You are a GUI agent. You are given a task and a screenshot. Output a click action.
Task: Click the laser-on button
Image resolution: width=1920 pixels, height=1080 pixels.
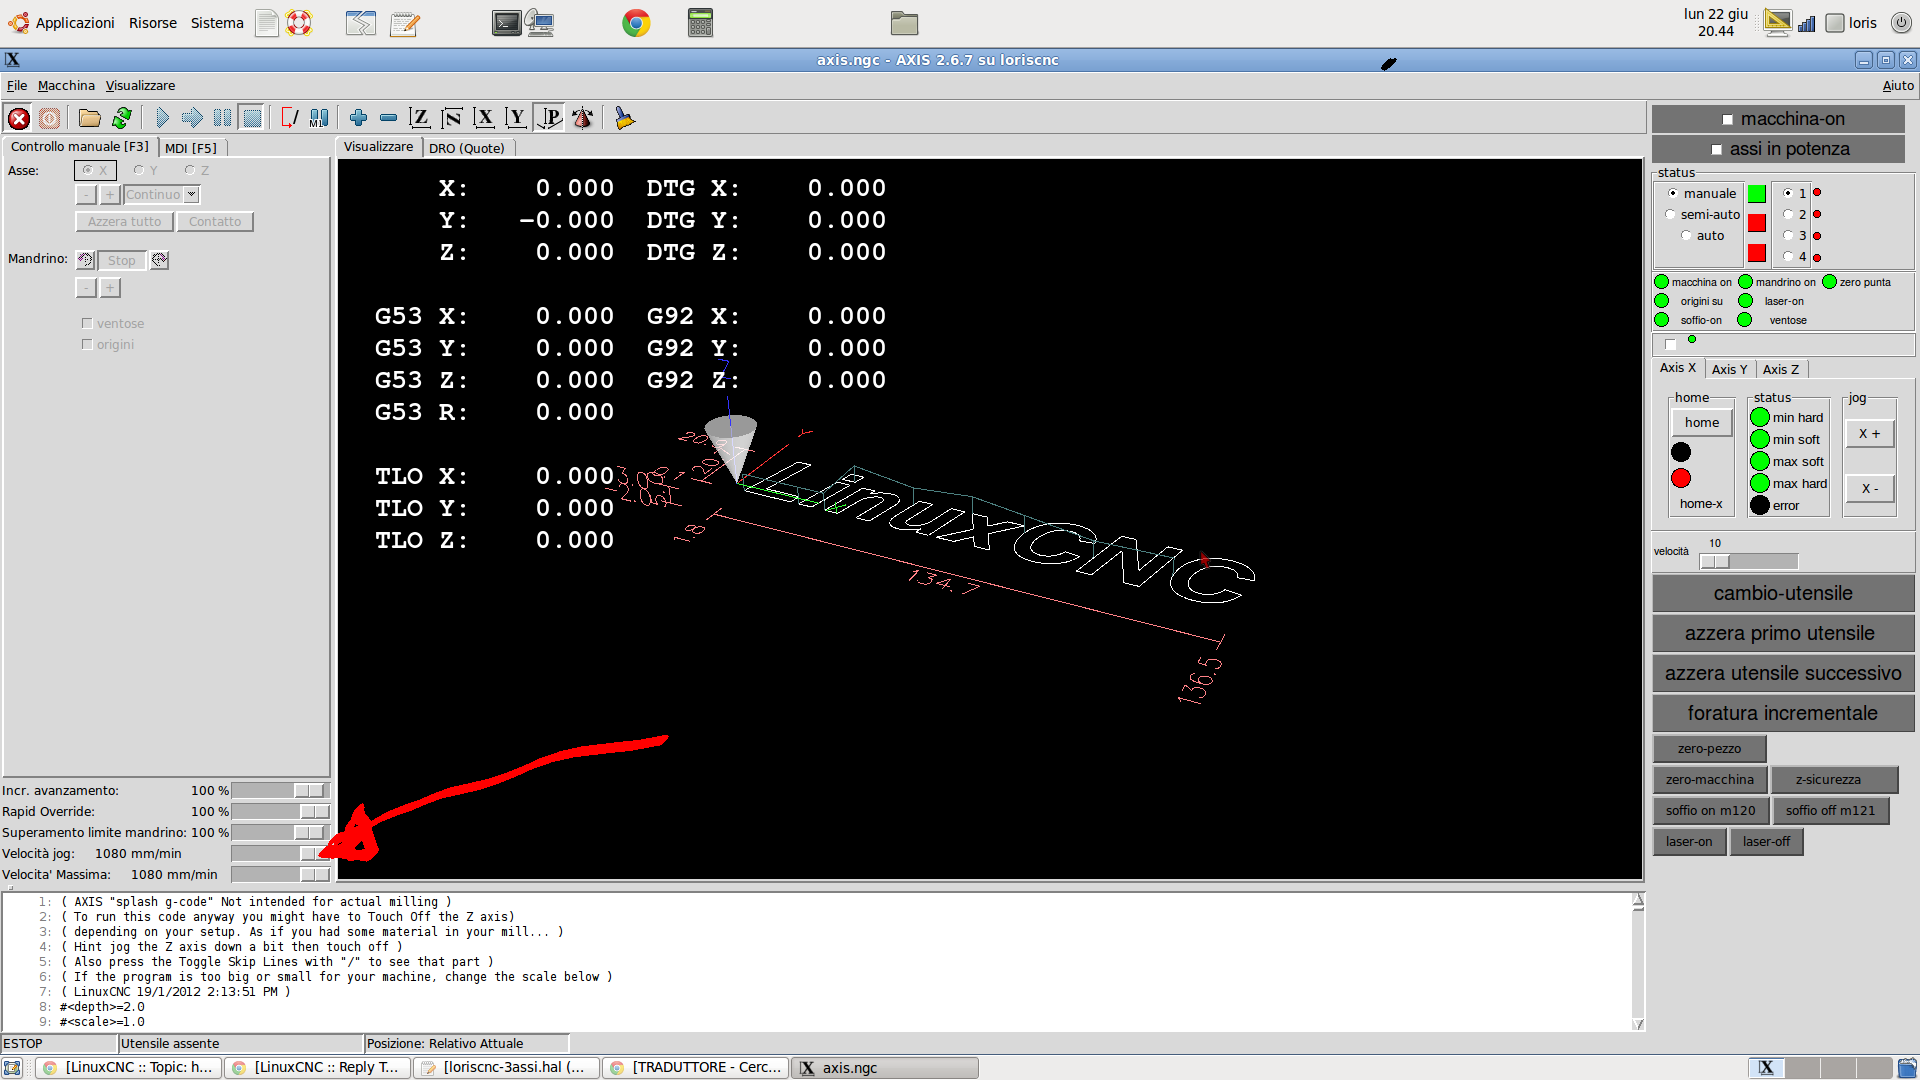1689,842
